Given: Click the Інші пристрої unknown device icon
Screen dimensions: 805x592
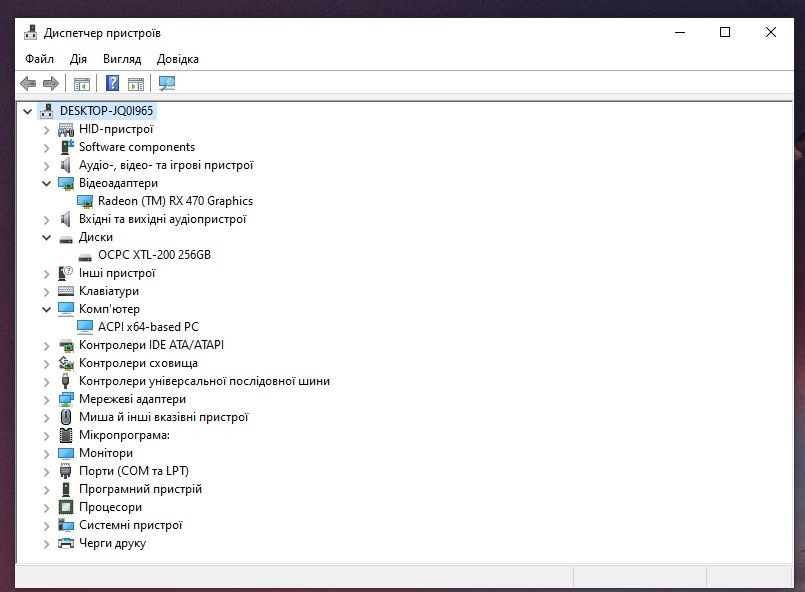Looking at the screenshot, I should (66, 273).
